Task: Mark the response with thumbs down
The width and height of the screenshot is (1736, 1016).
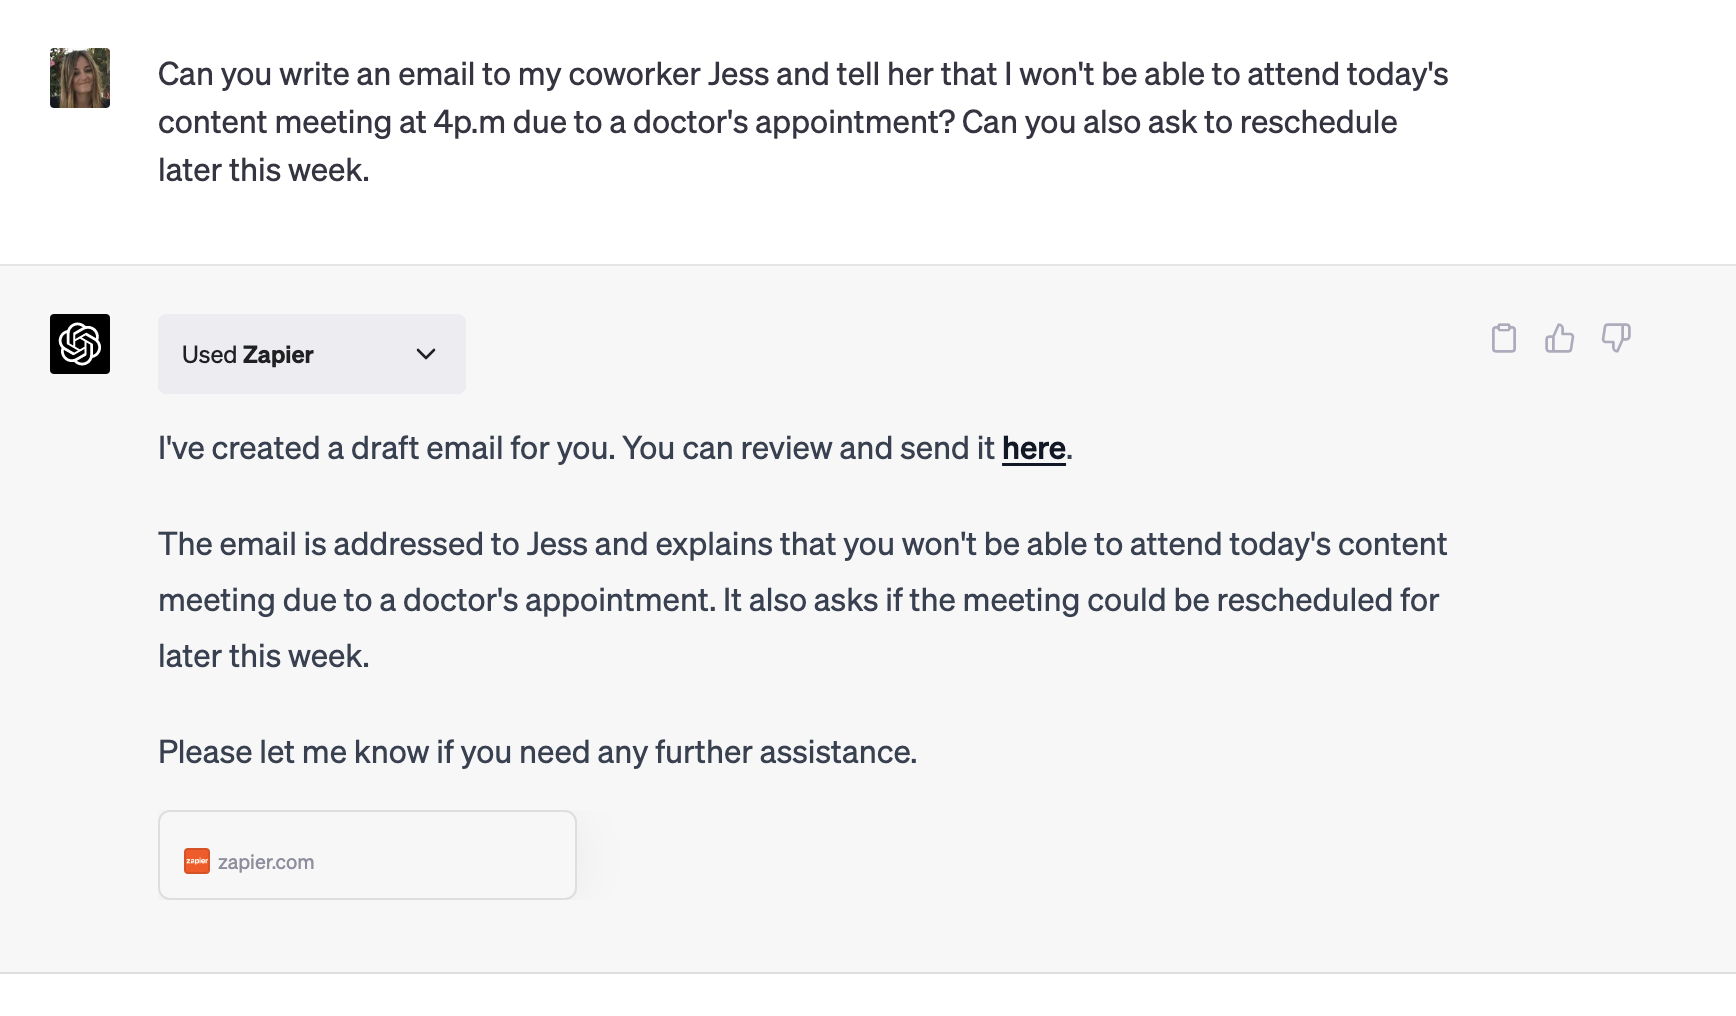Action: (x=1616, y=338)
